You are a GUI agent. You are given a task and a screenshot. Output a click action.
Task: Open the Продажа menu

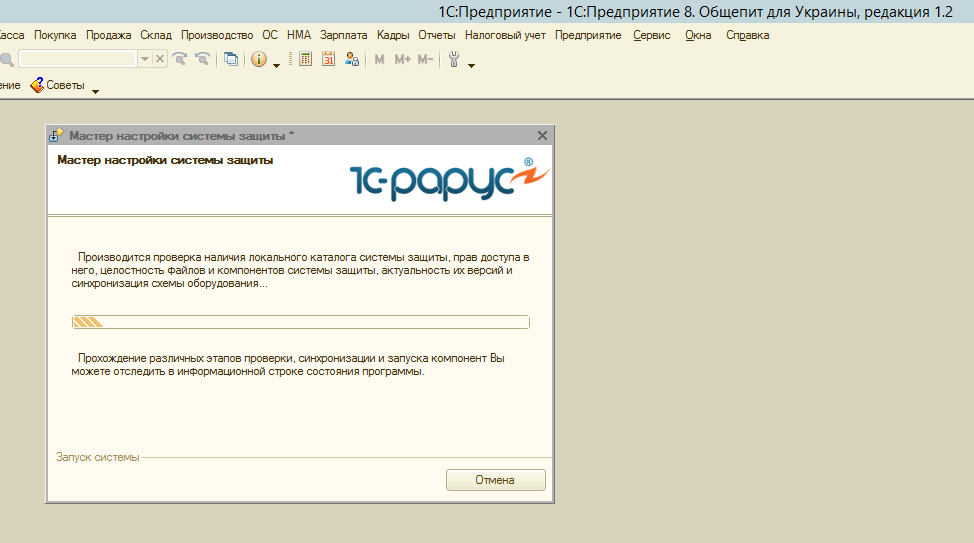pyautogui.click(x=109, y=35)
